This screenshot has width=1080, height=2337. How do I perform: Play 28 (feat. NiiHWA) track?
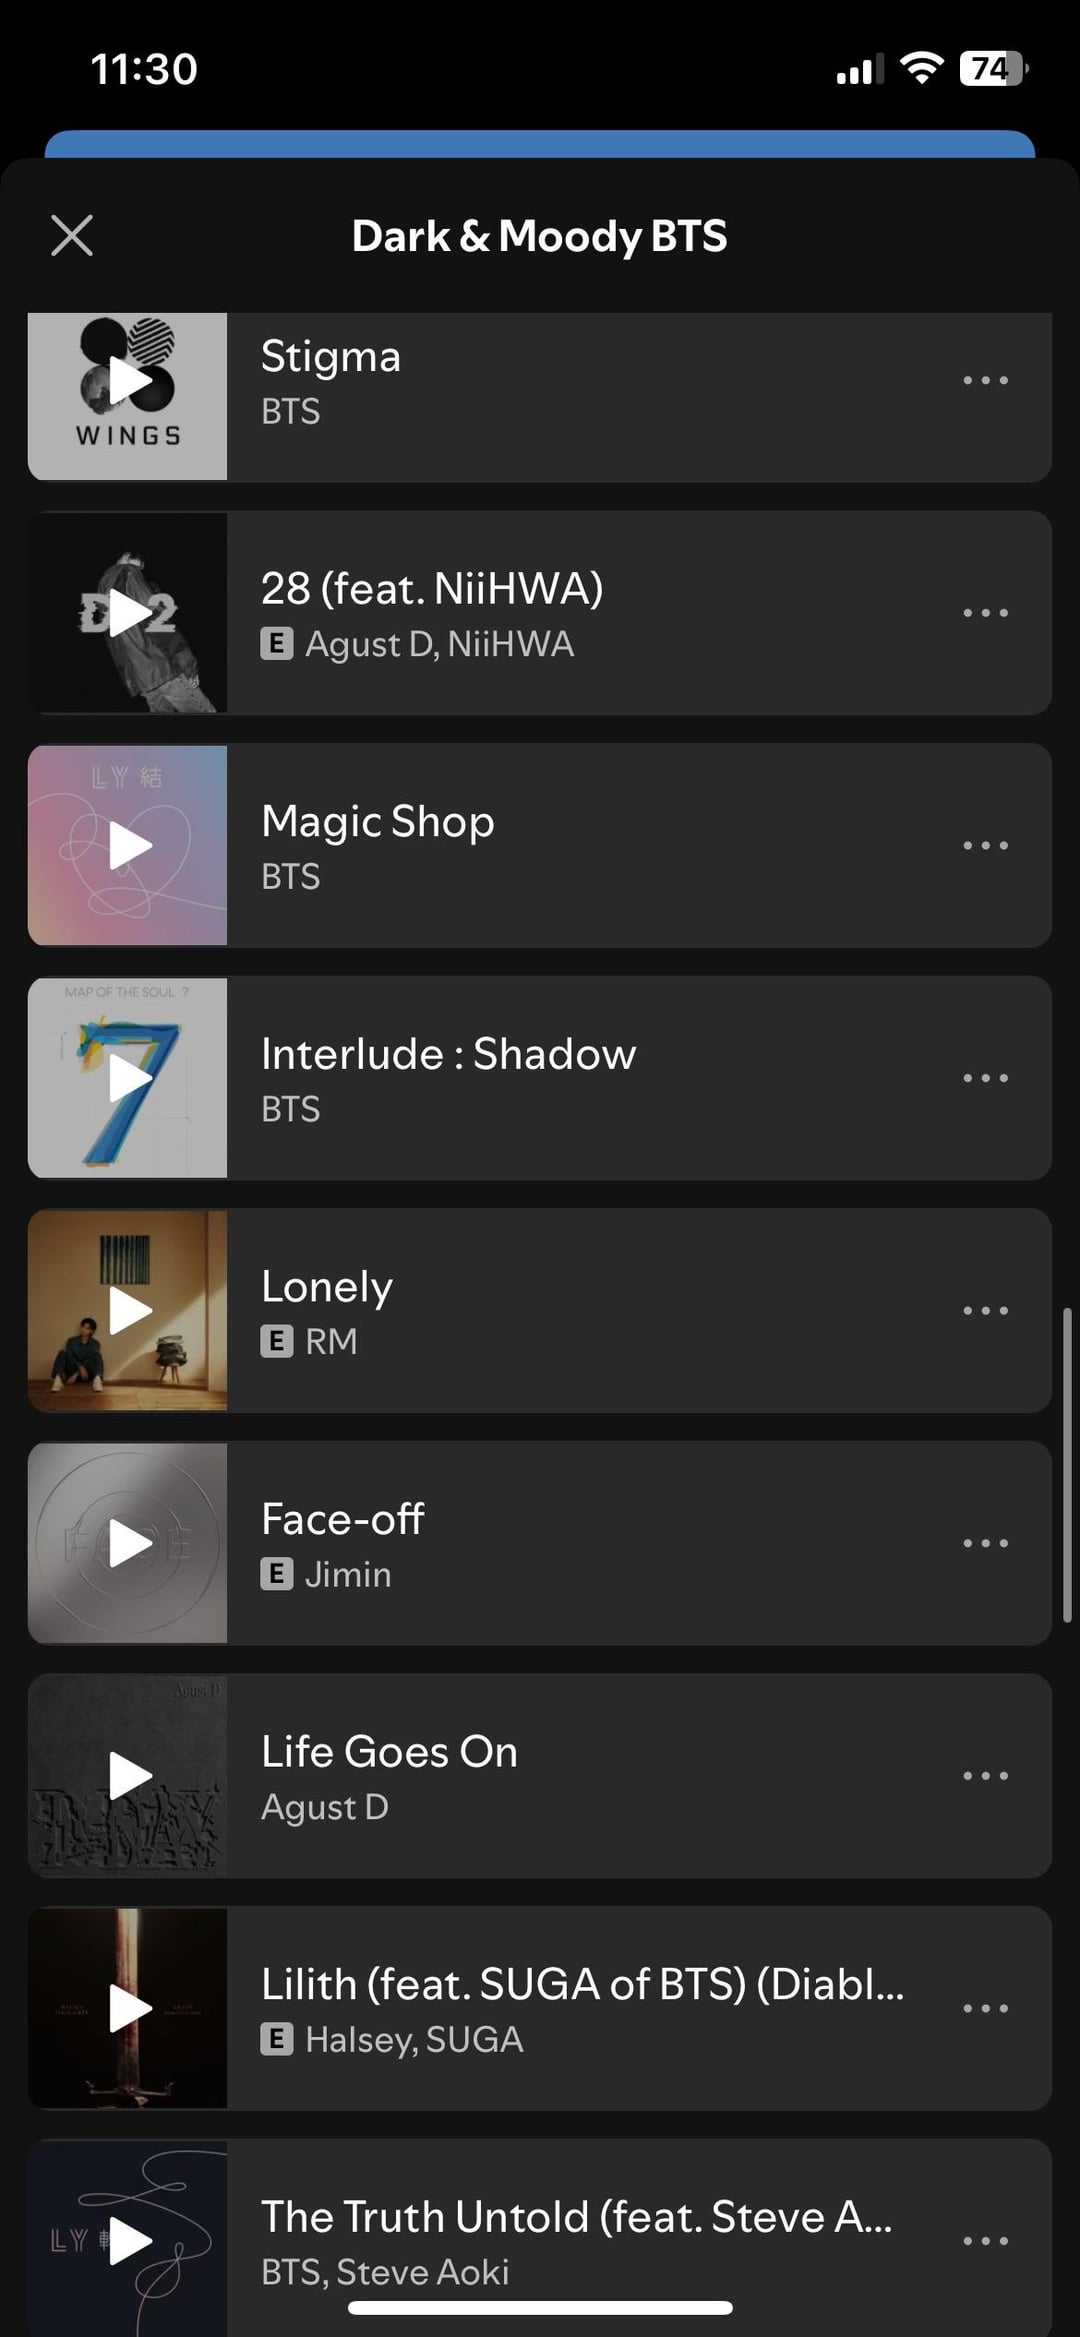129,613
